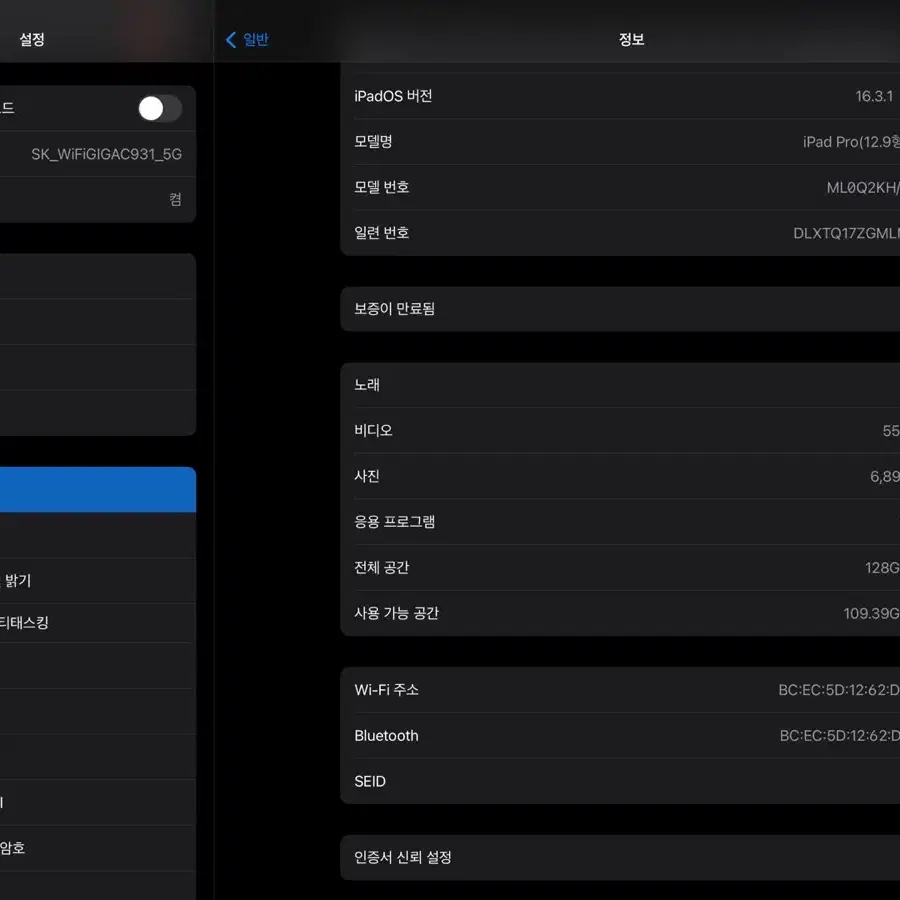Click the DLXTQ17ZGML serial number value

coord(847,233)
